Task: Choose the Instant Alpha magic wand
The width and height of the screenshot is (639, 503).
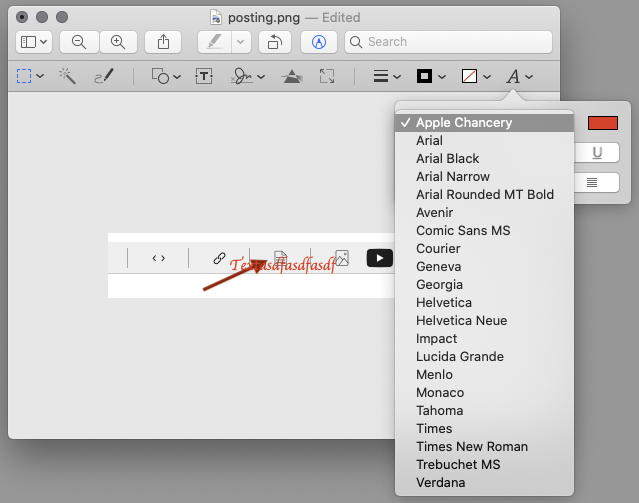Action: pos(67,76)
